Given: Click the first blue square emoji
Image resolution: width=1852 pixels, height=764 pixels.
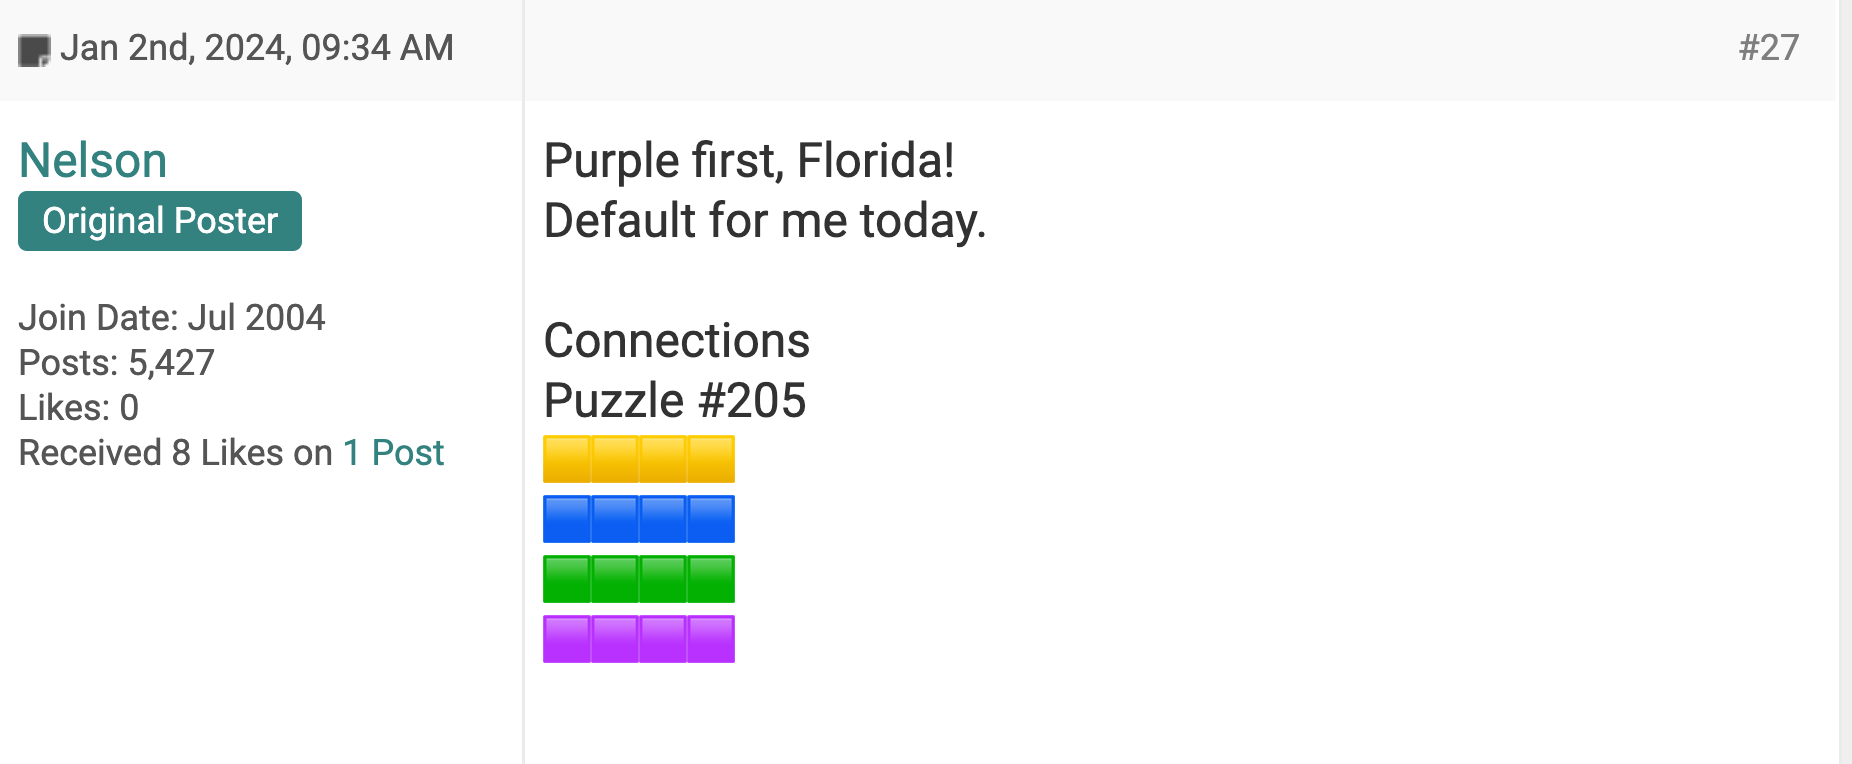Looking at the screenshot, I should point(567,519).
